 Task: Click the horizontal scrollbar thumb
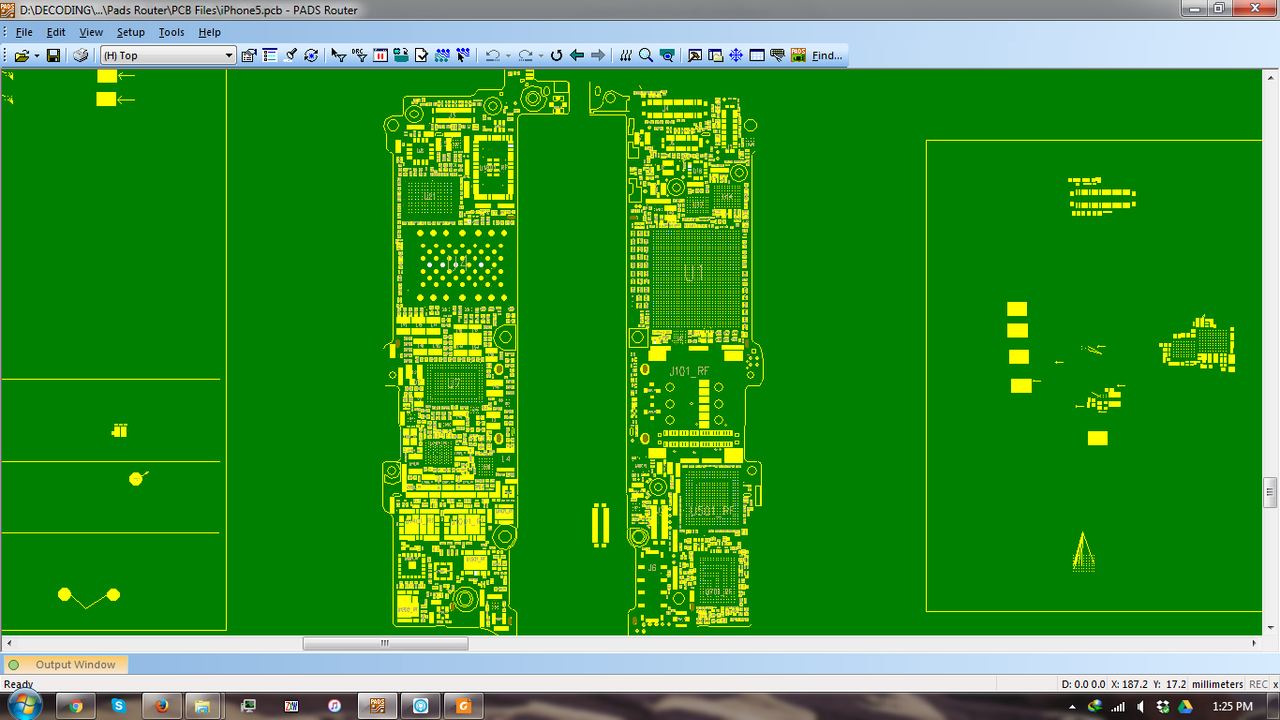click(x=385, y=644)
